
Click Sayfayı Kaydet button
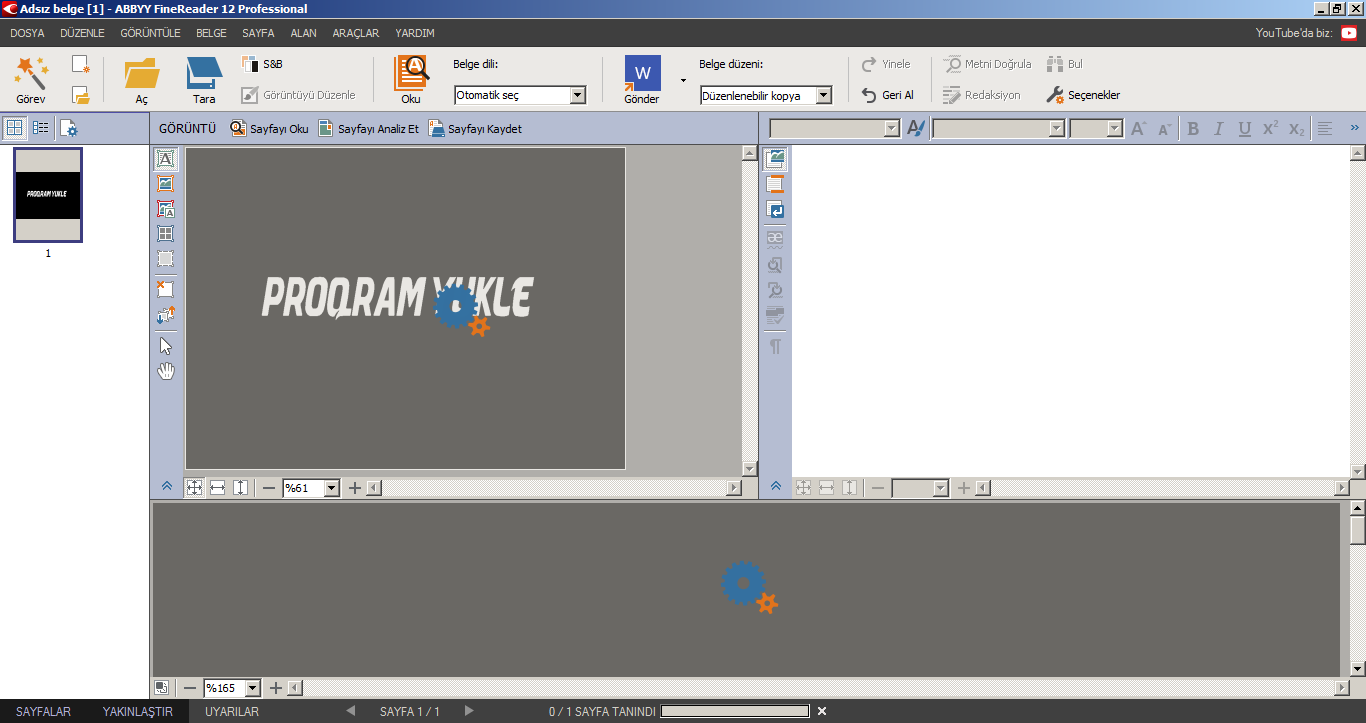[475, 129]
